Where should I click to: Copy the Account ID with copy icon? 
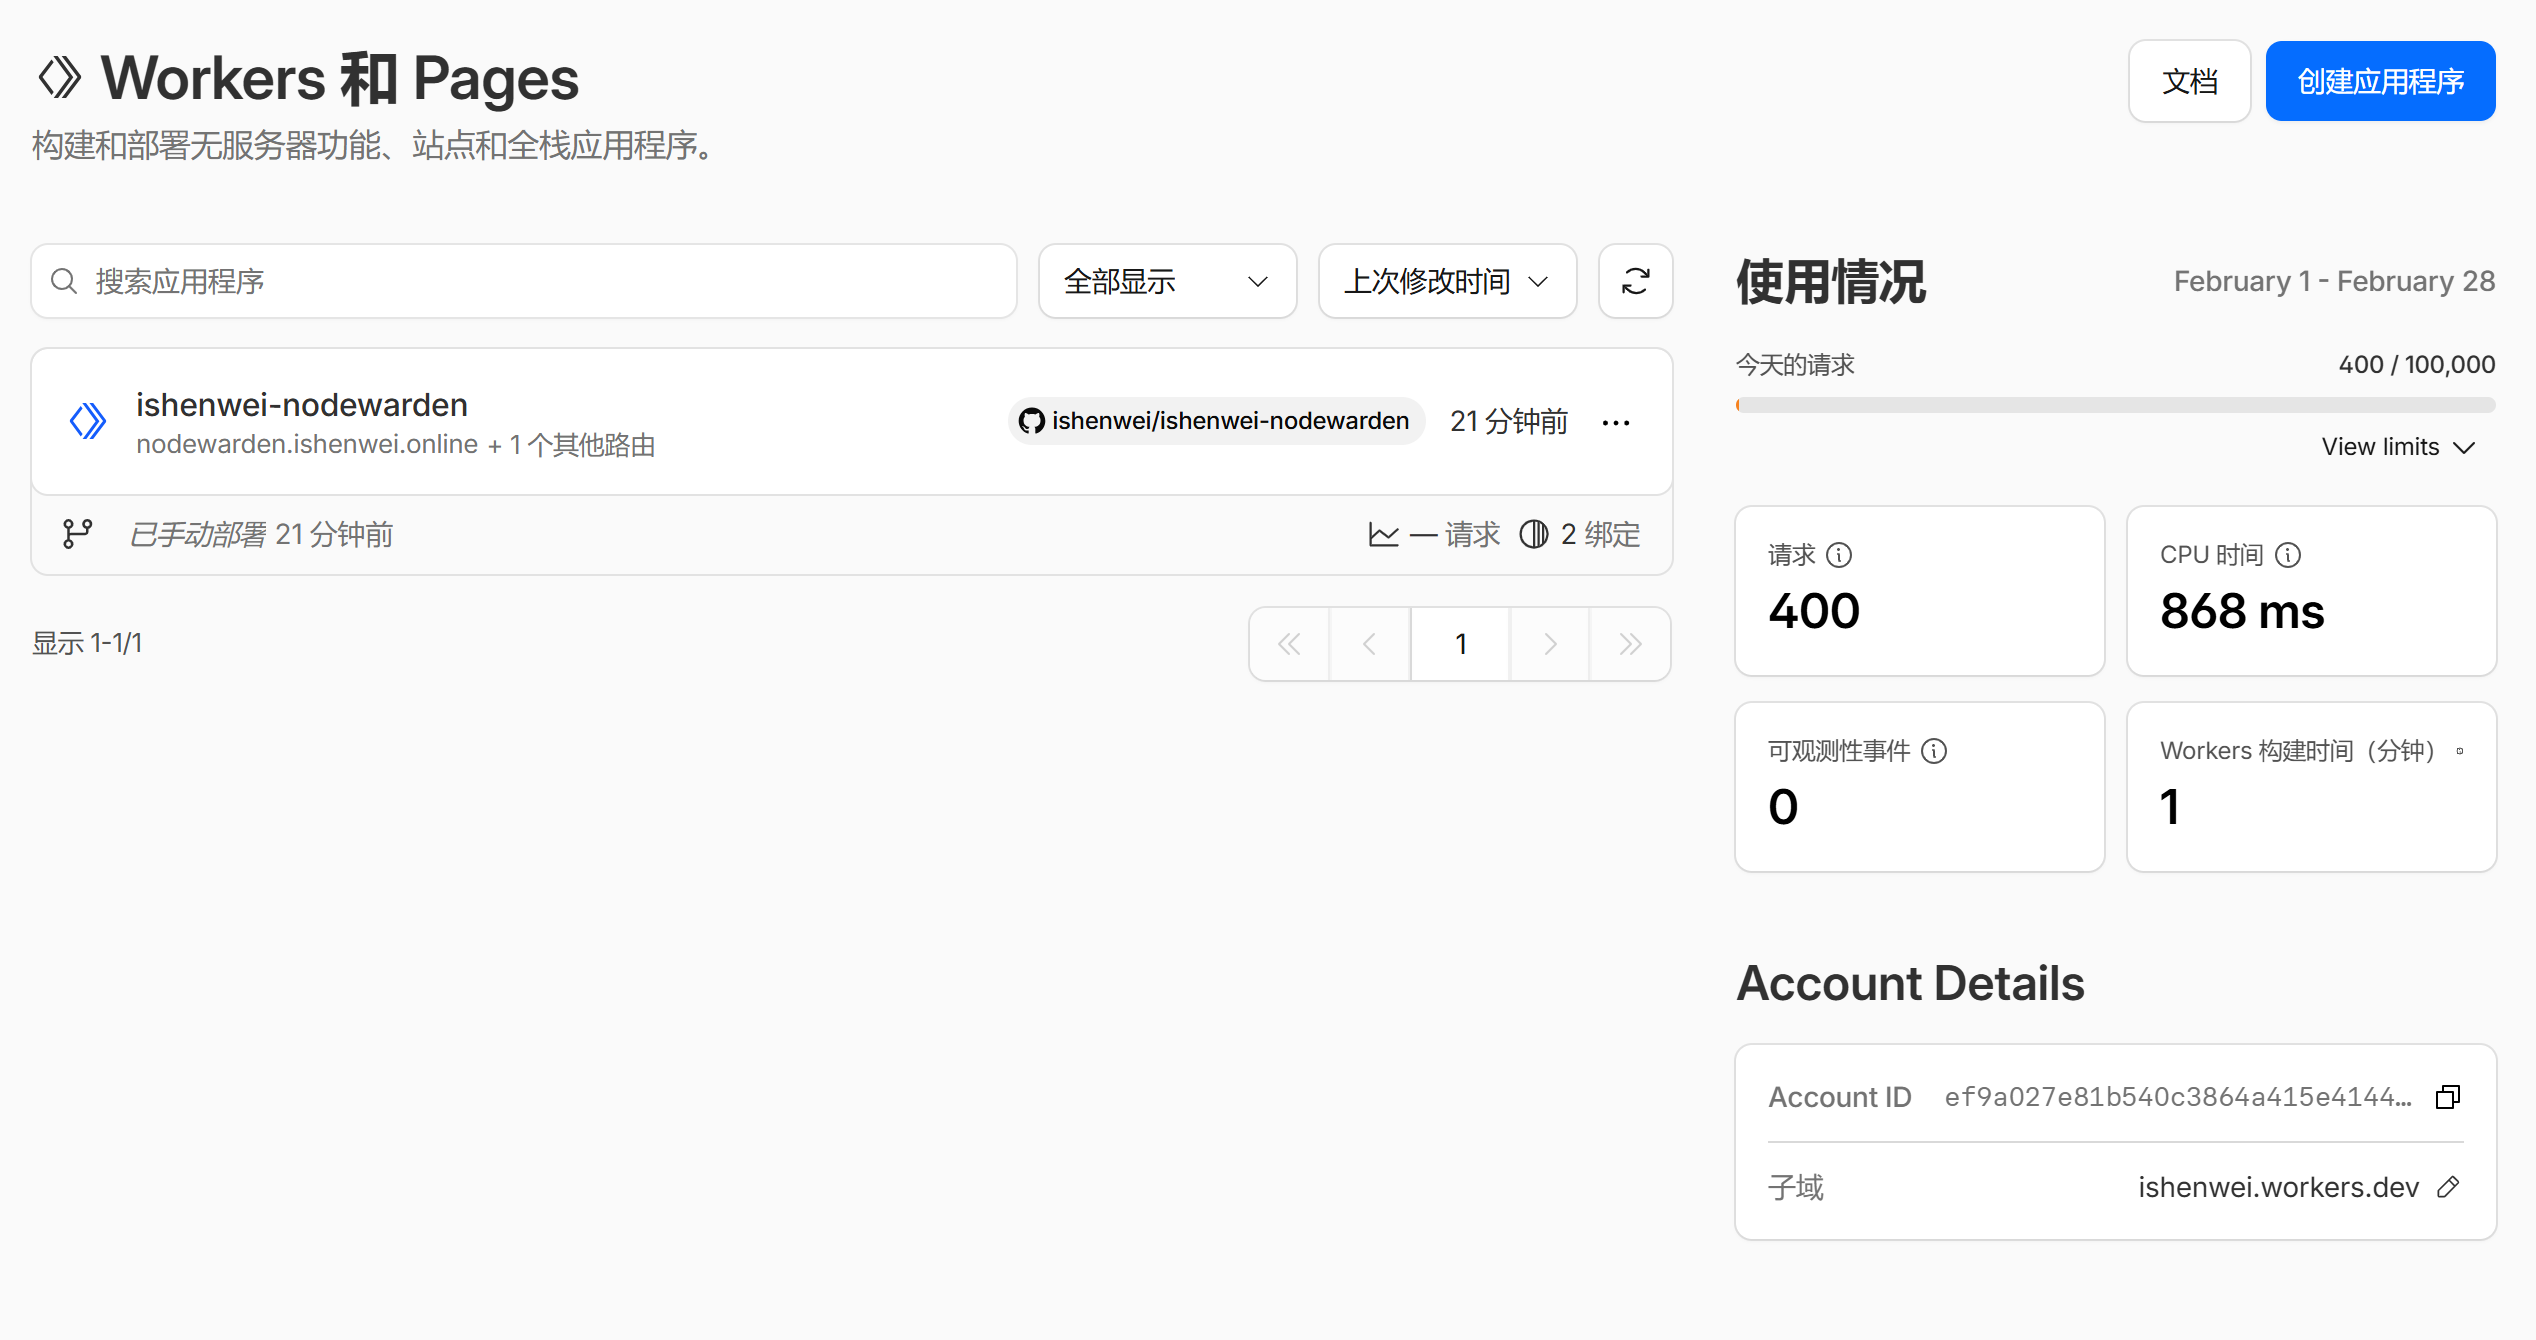point(2447,1097)
